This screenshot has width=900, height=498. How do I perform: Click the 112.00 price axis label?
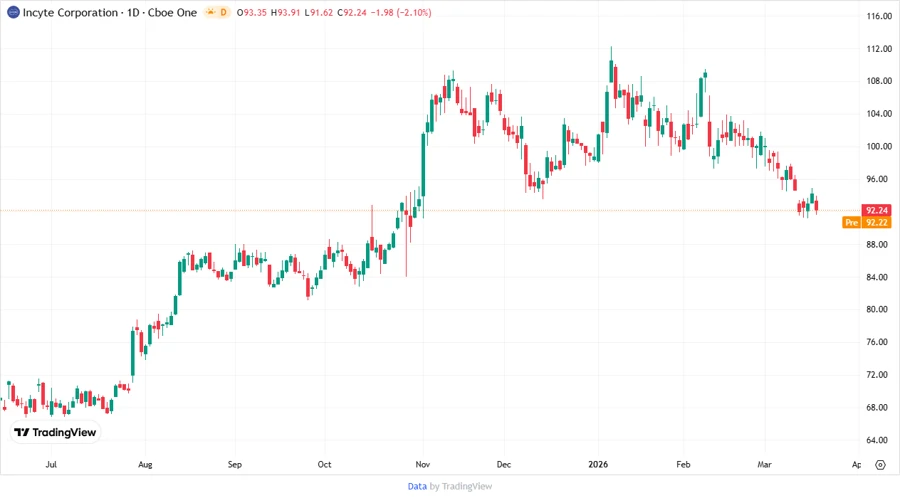click(x=879, y=49)
